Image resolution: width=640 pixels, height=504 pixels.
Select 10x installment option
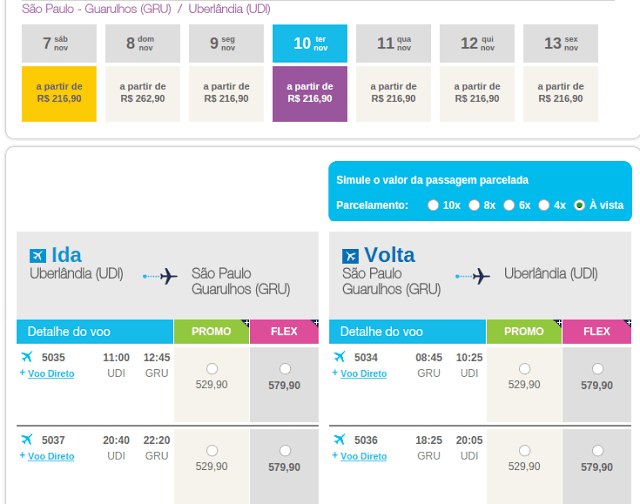coord(433,205)
